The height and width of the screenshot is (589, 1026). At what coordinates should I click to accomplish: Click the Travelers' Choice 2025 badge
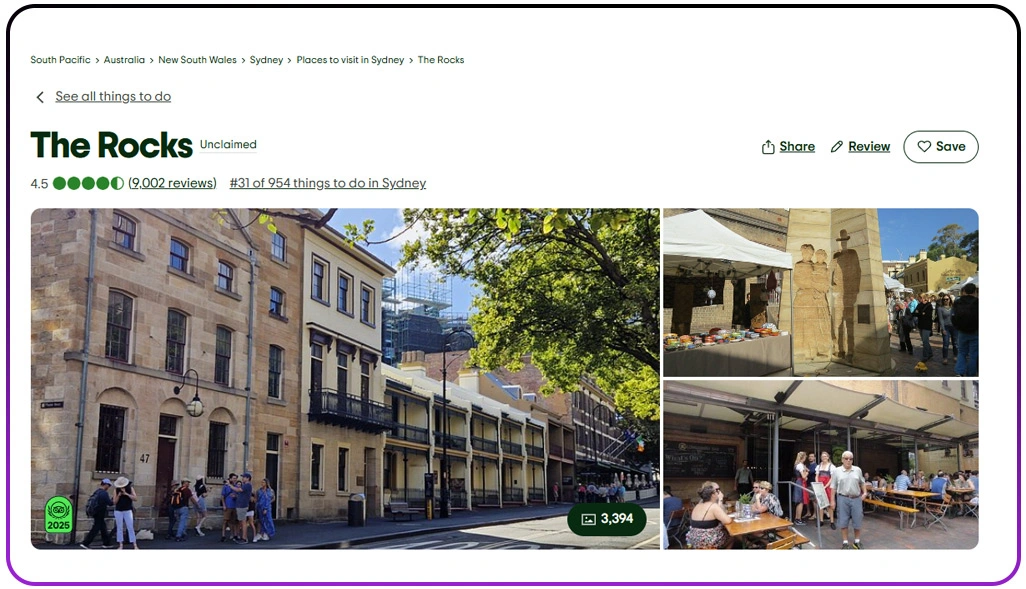[x=58, y=514]
